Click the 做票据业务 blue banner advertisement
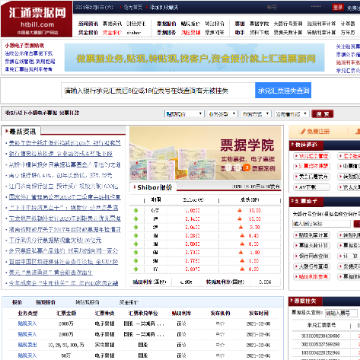The width and height of the screenshot is (360, 360). pyautogui.click(x=195, y=57)
